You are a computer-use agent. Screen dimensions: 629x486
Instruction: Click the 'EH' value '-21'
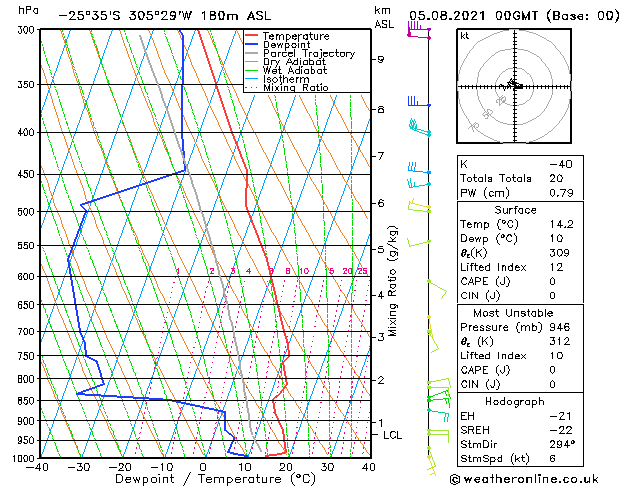tap(561, 416)
